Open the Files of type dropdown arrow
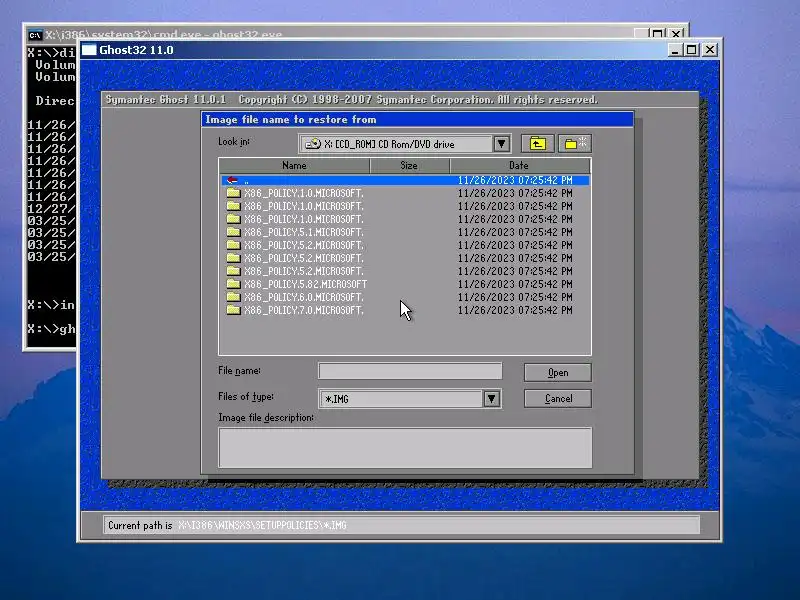 tap(491, 398)
